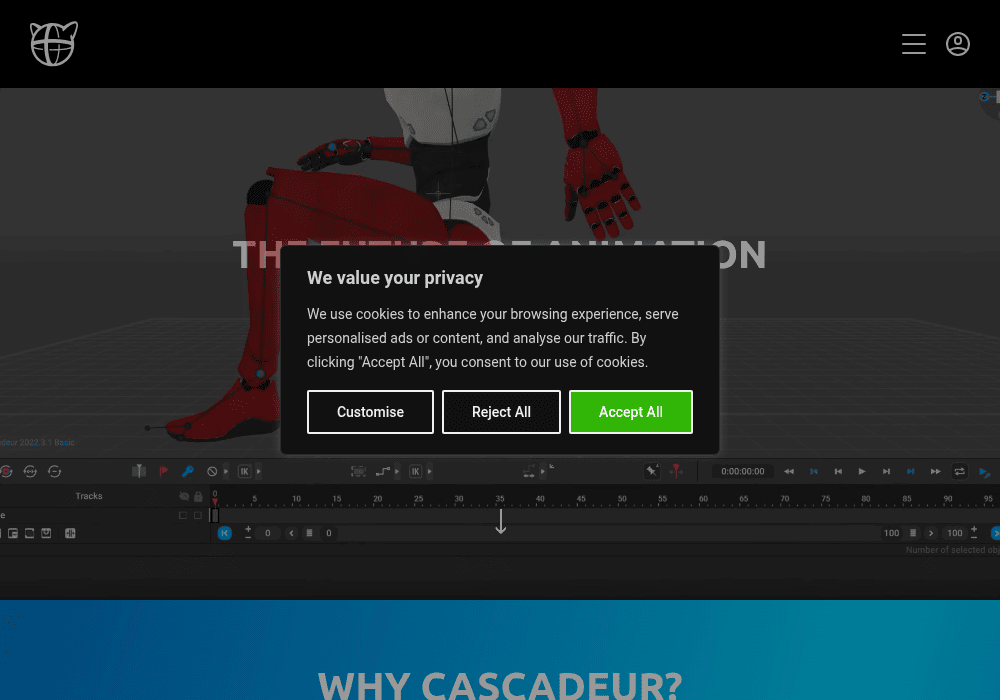
Task: Click the crossed-circle prohibit icon
Action: pos(212,472)
